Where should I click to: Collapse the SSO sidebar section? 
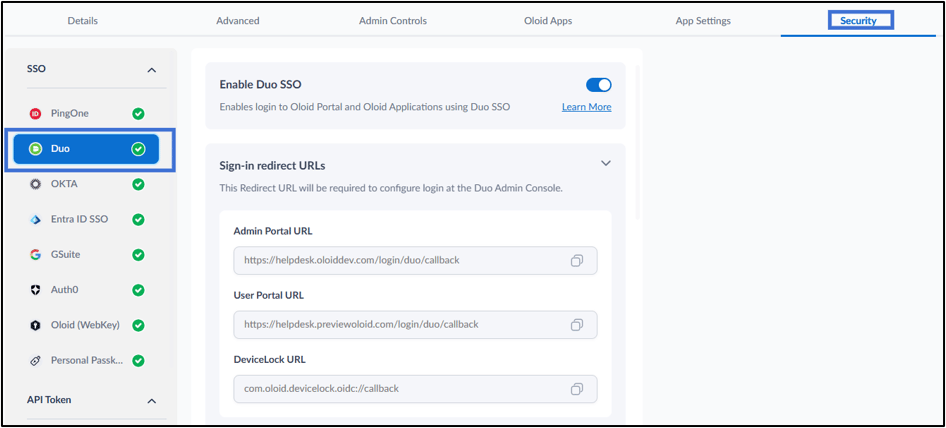[x=152, y=70]
